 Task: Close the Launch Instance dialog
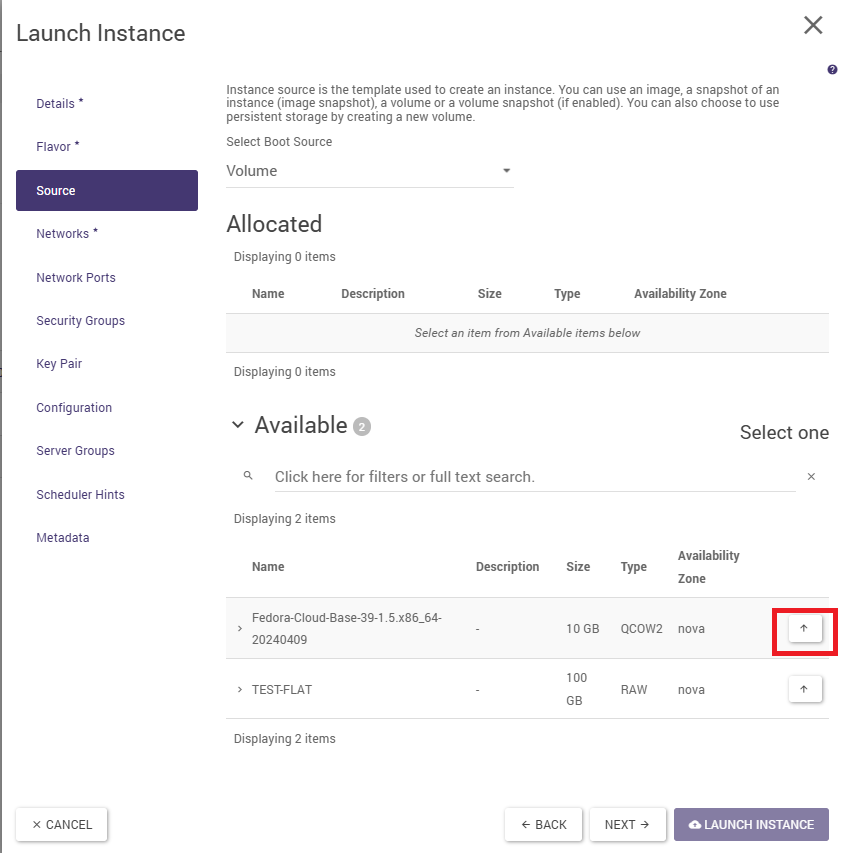click(x=813, y=26)
